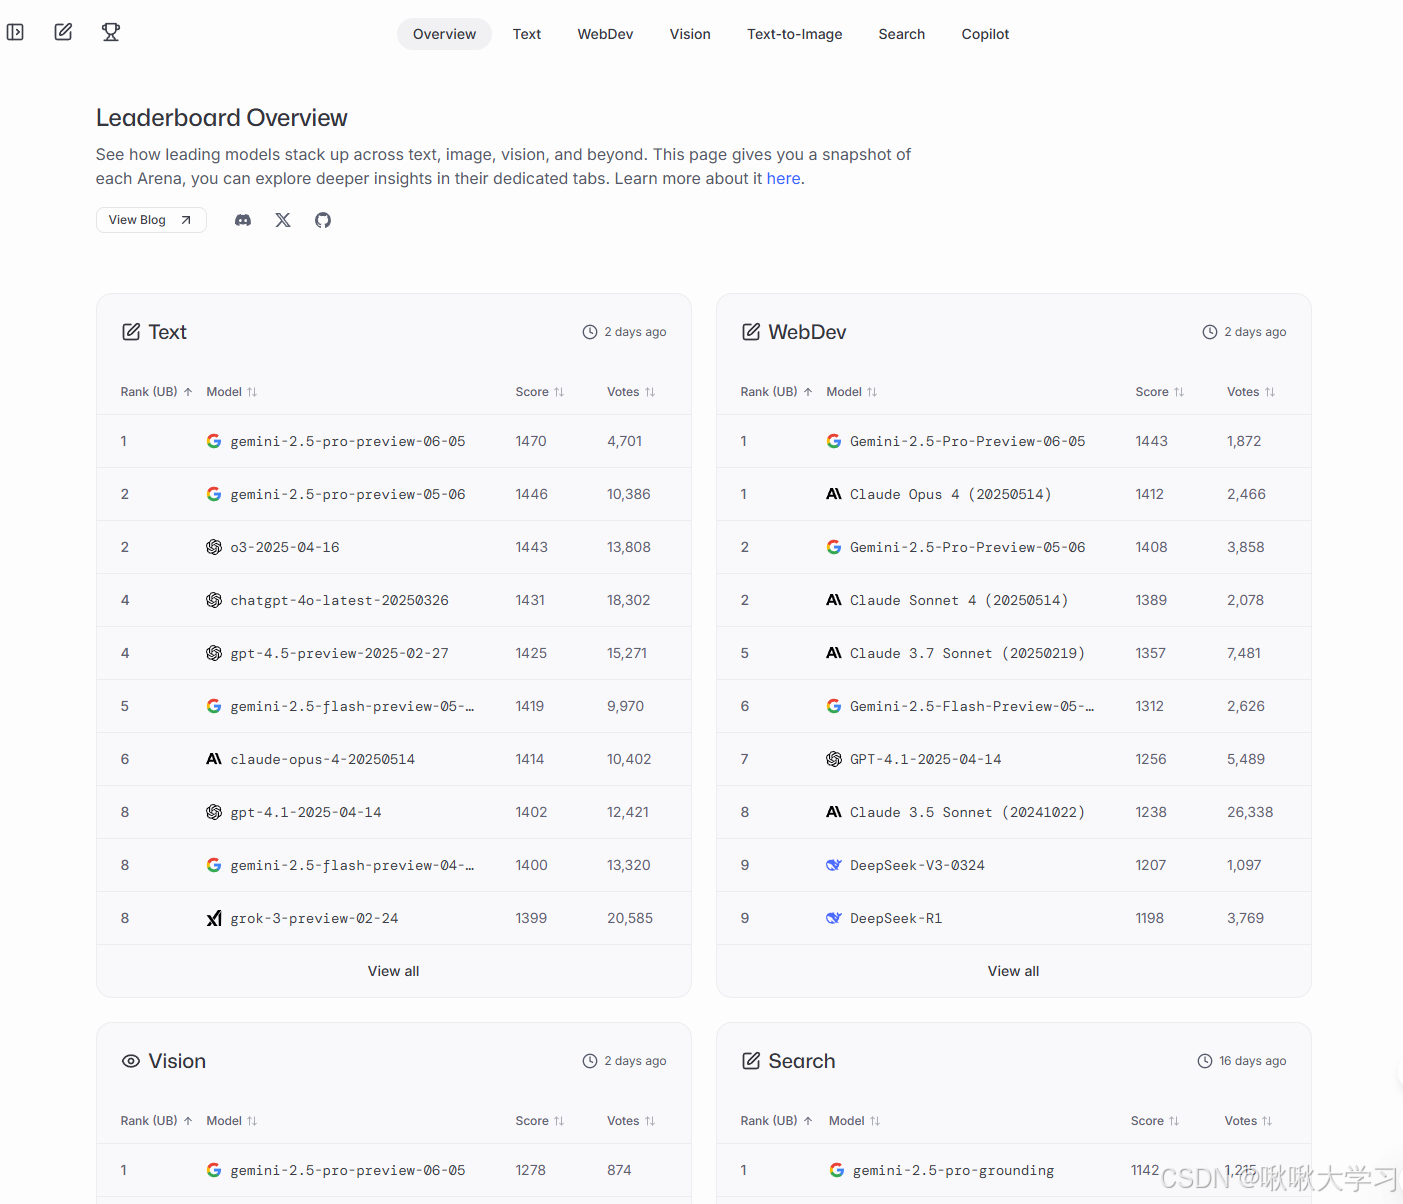Click gemini-2.5-pro-preview-05-06 in Text table
1403x1204 pixels.
click(x=348, y=494)
